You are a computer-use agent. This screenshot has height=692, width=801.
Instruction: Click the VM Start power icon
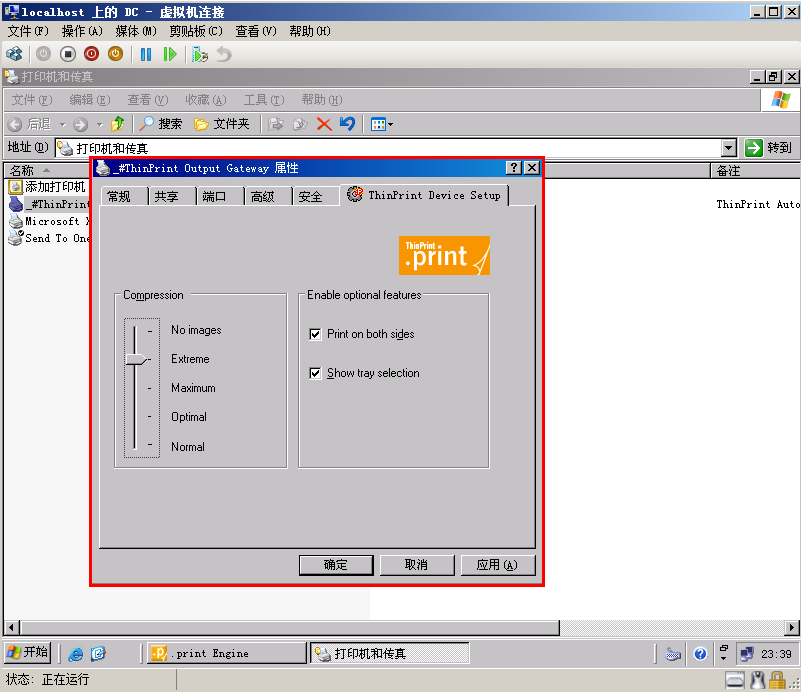click(43, 54)
